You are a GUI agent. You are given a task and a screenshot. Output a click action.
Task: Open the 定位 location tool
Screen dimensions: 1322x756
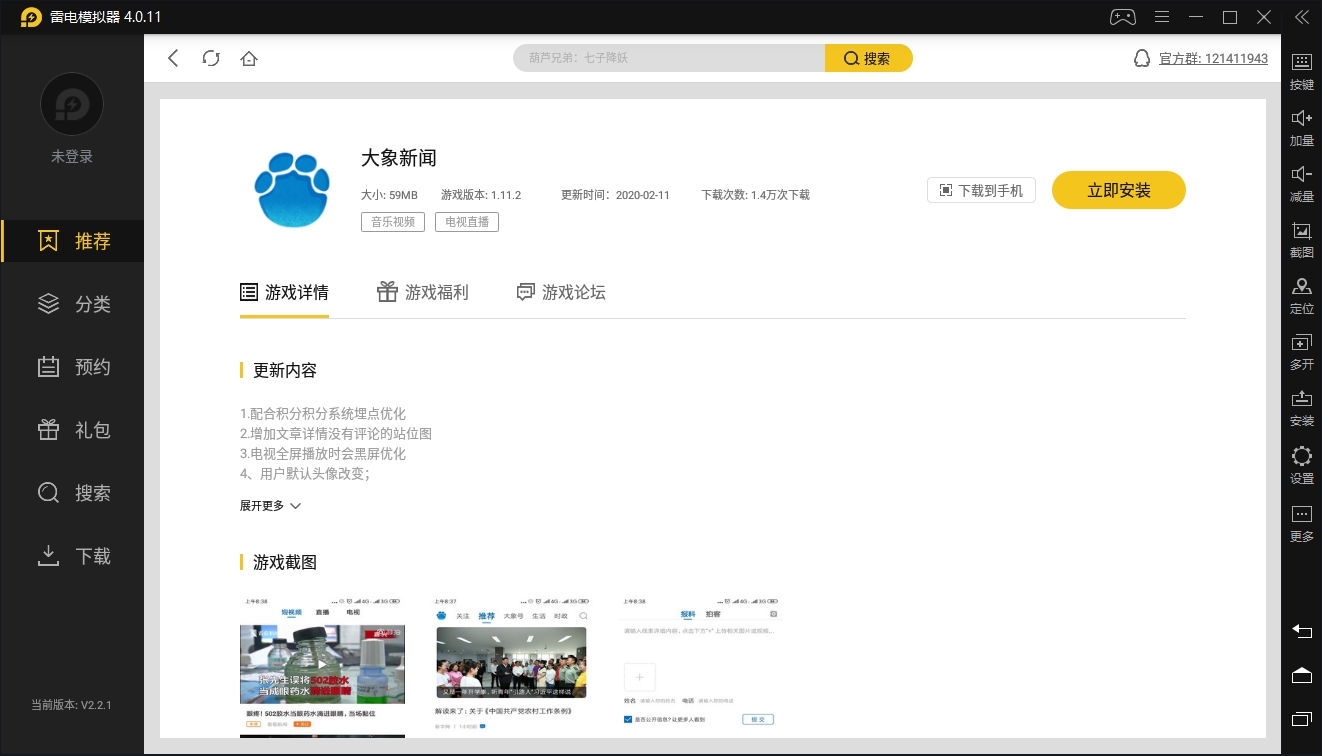(1302, 296)
